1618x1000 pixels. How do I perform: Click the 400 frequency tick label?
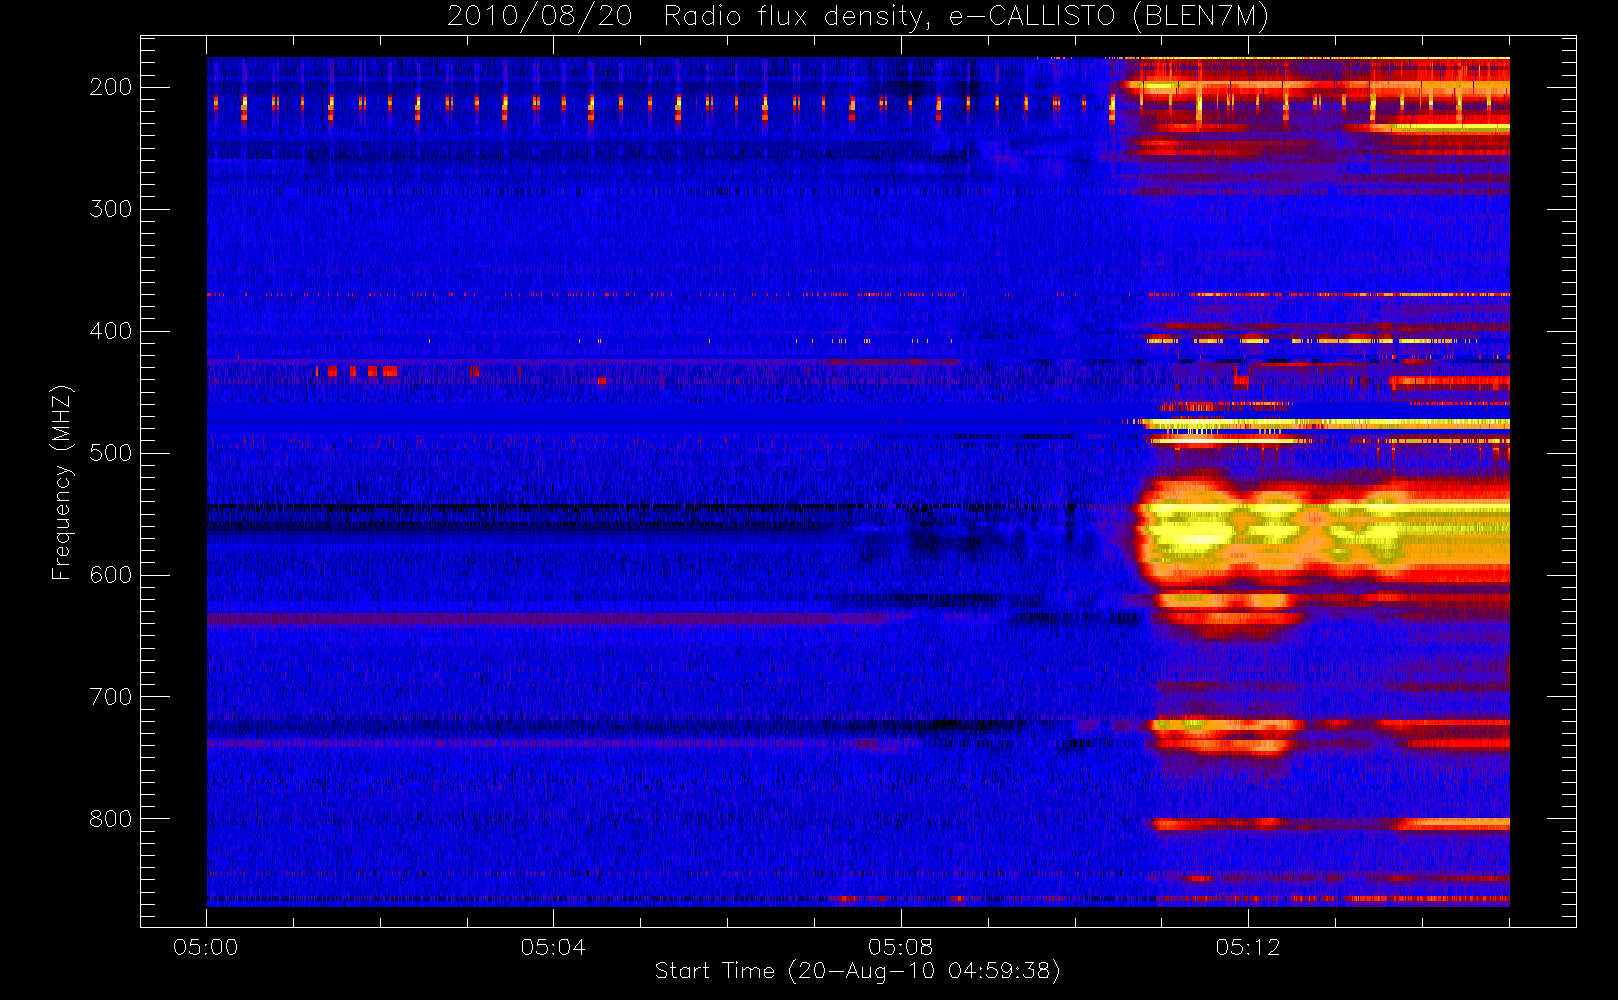[111, 331]
